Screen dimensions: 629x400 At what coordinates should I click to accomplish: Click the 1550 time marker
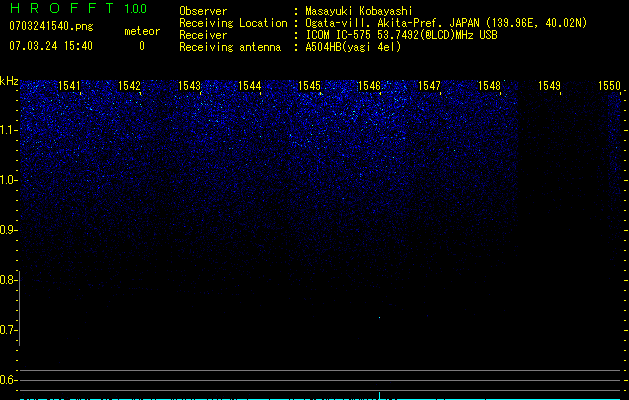[609, 85]
